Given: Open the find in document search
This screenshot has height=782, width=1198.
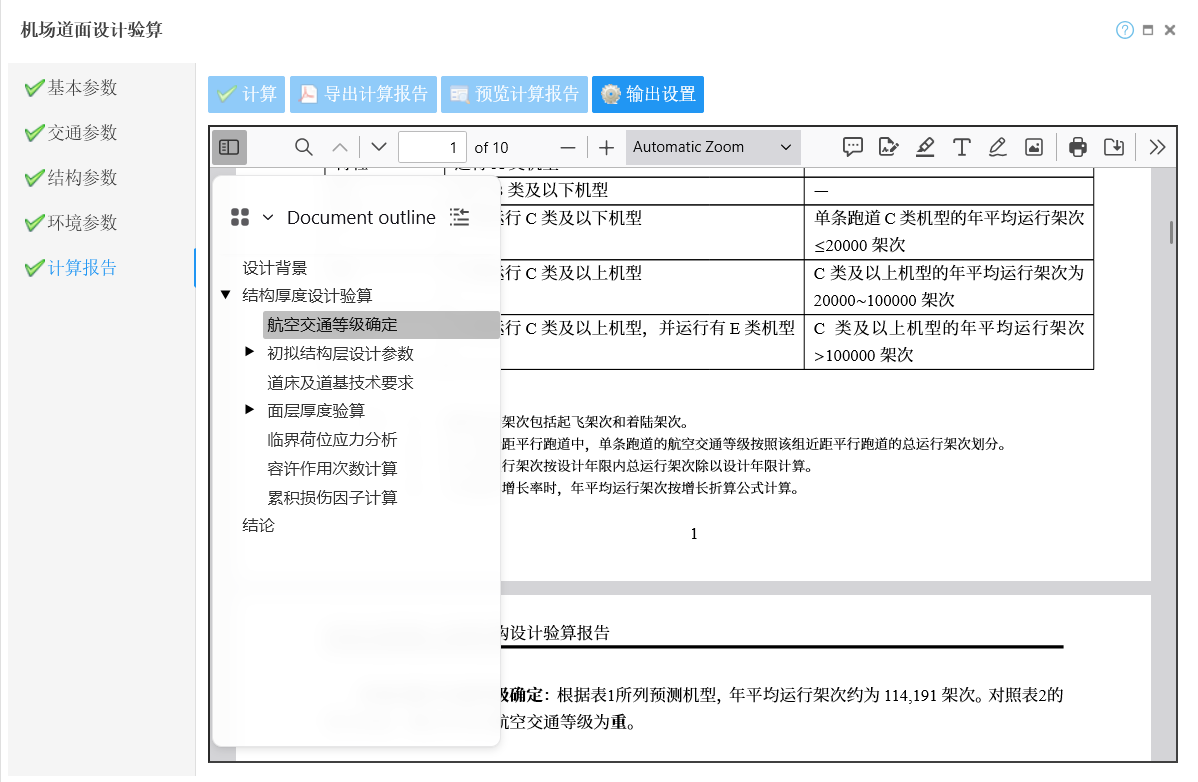Looking at the screenshot, I should [x=304, y=147].
